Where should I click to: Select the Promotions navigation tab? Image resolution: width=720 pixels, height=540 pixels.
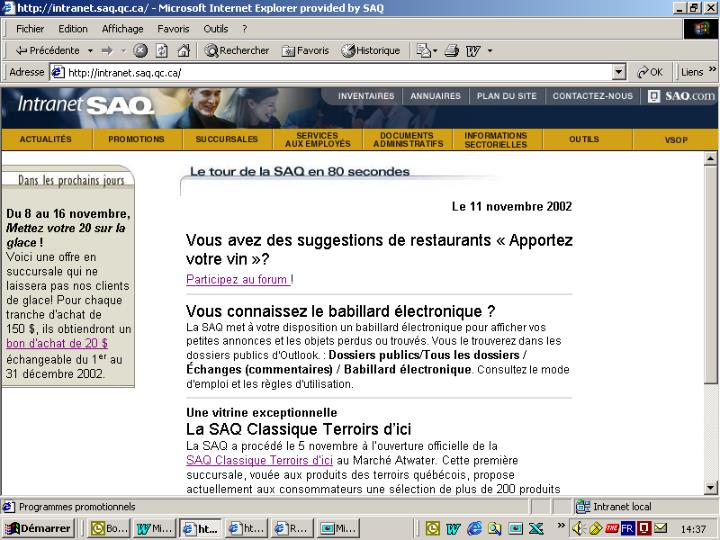(136, 139)
